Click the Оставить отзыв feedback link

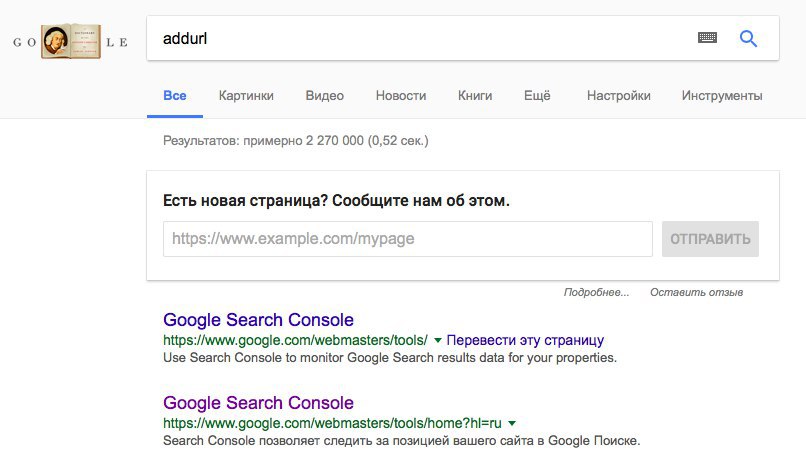pyautogui.click(x=697, y=292)
